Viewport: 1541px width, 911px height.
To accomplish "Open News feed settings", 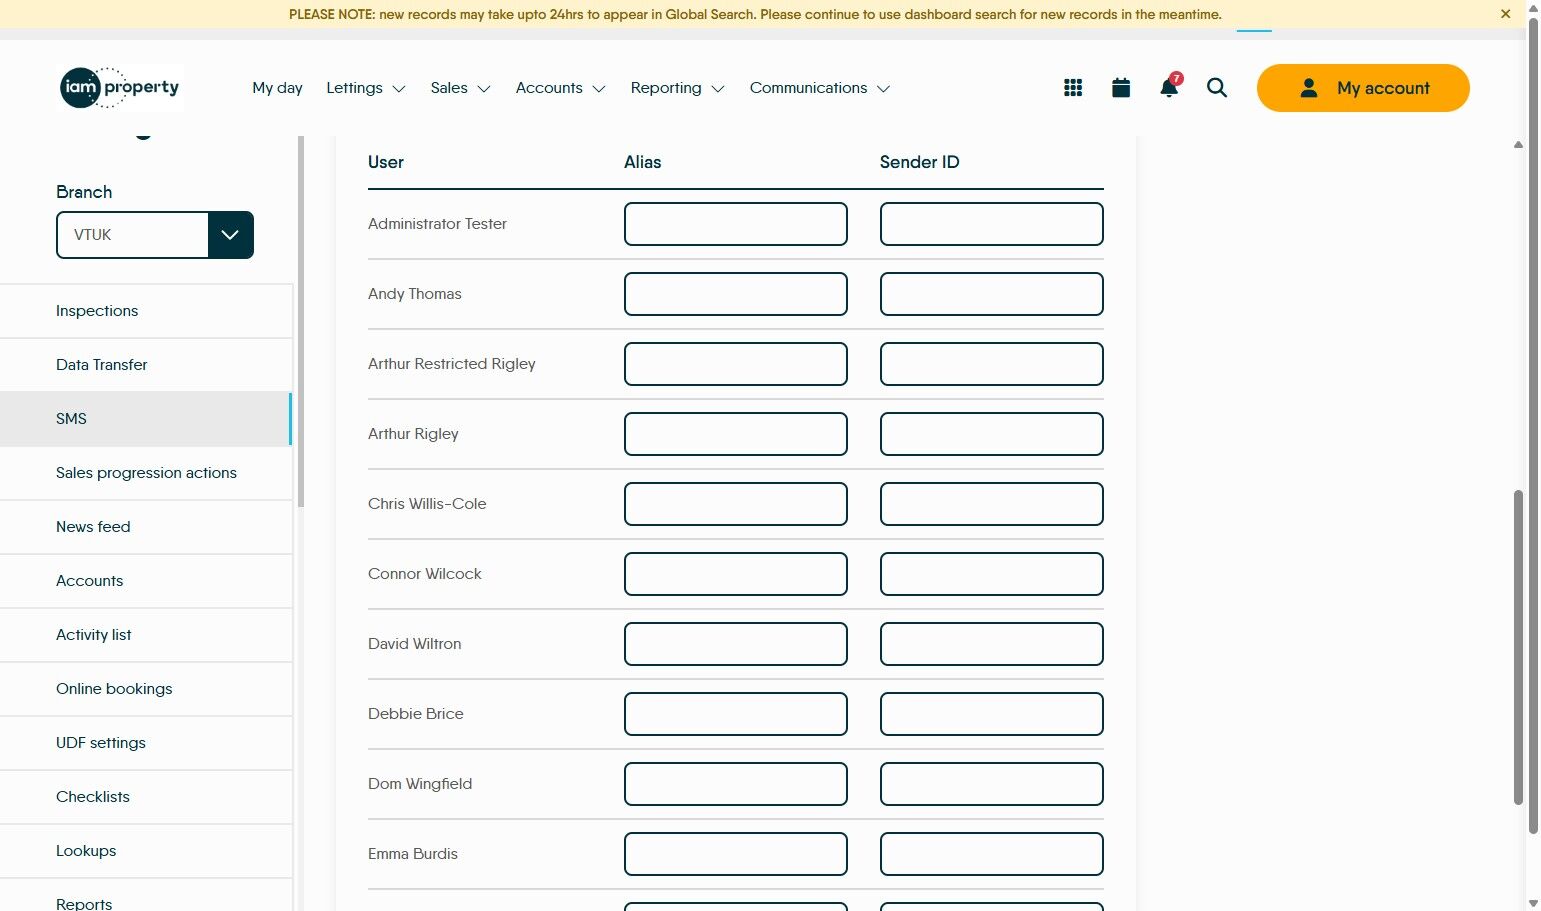I will (146, 527).
